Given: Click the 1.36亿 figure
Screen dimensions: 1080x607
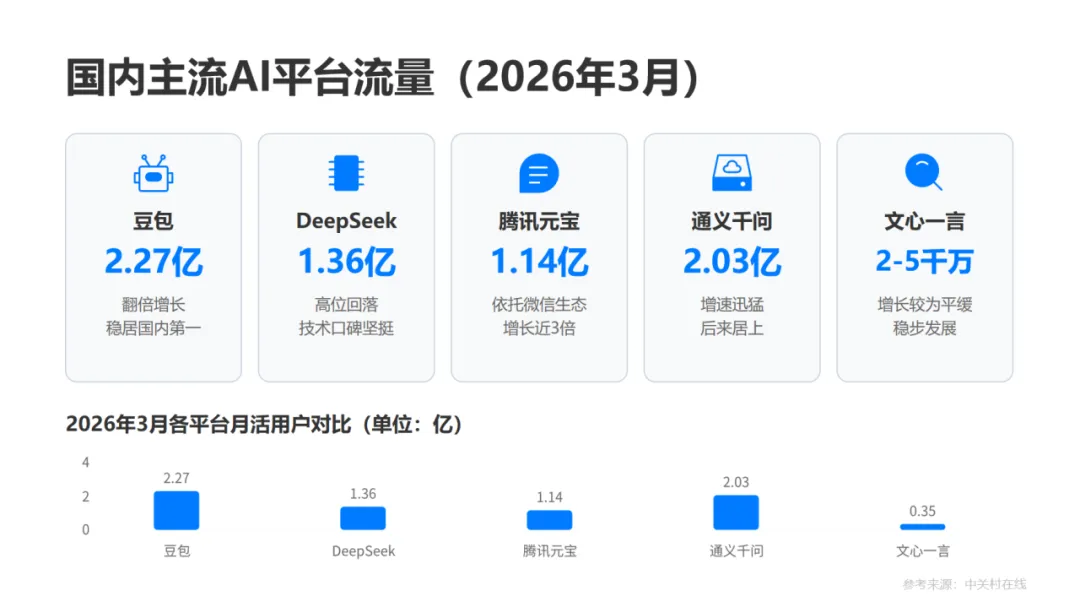Looking at the screenshot, I should point(346,262).
